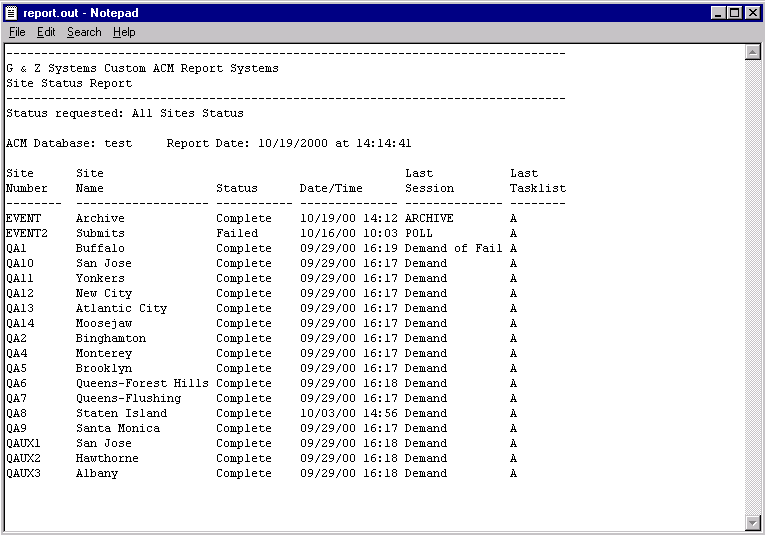Close the report.out Notepad window

(752, 12)
